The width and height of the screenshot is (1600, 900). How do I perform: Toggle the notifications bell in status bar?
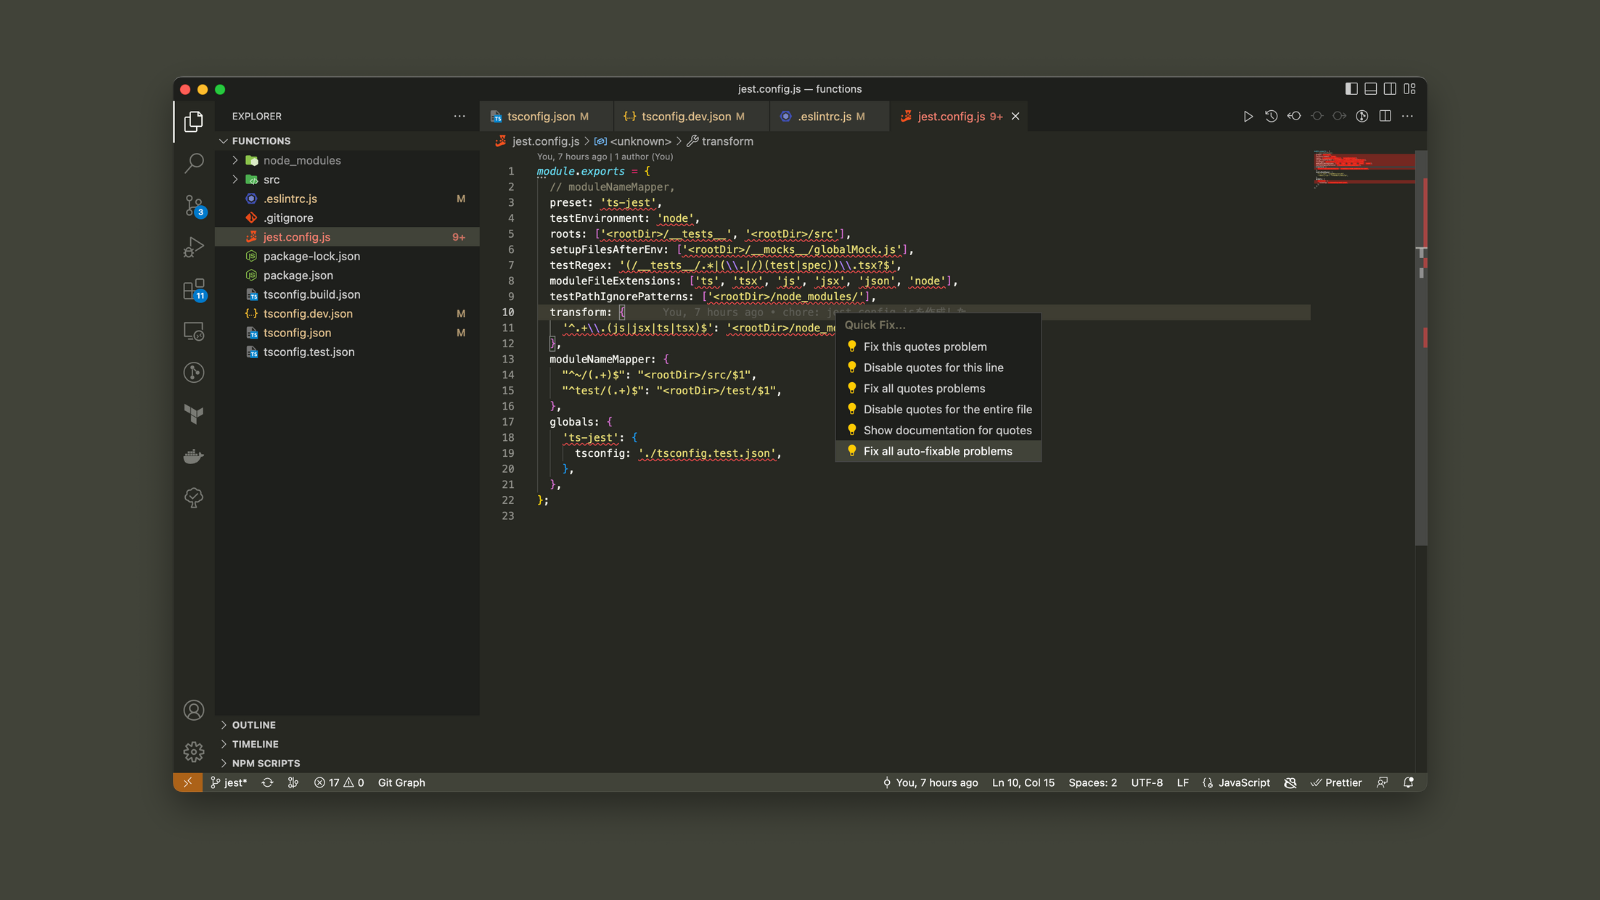[x=1409, y=782]
